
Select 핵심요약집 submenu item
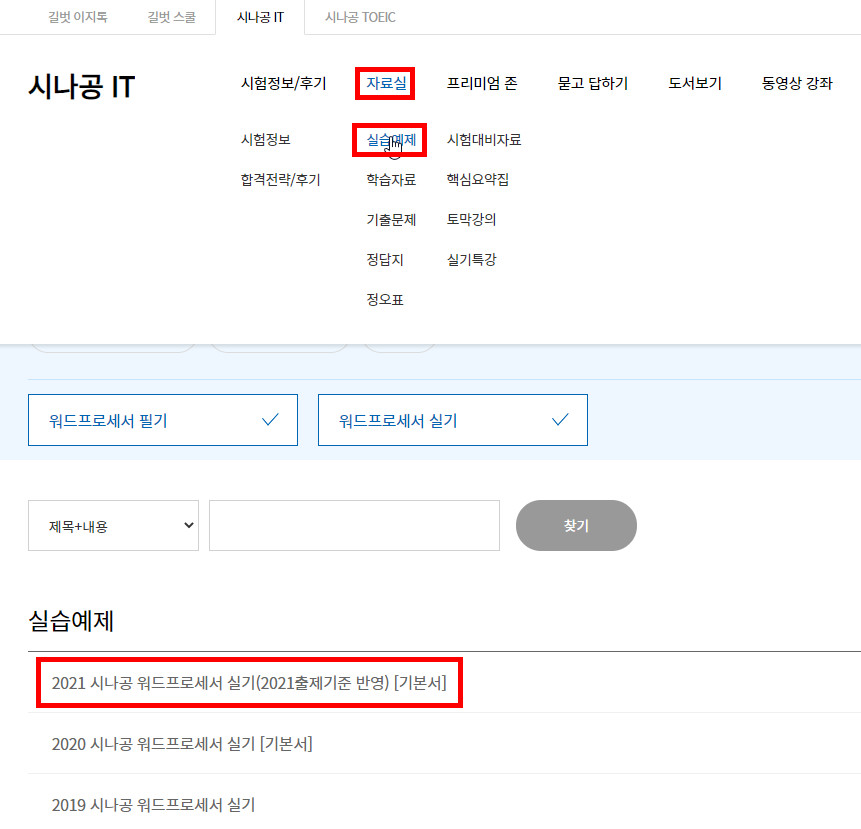pyautogui.click(x=477, y=180)
